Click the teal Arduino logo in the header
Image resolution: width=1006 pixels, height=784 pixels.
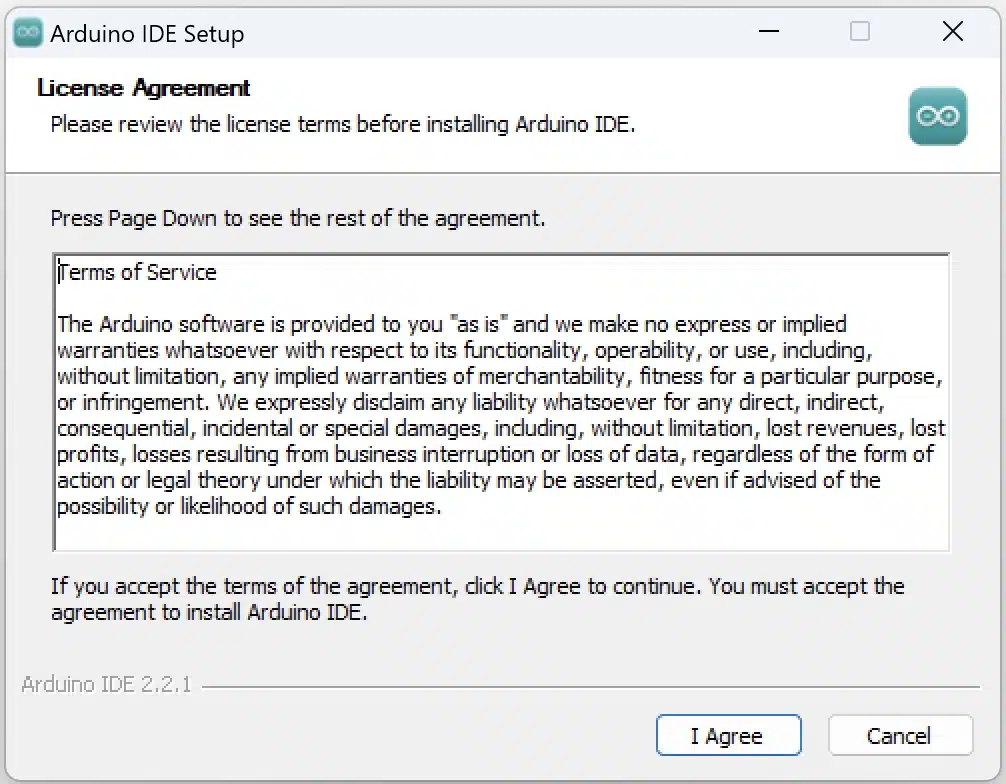[x=937, y=117]
